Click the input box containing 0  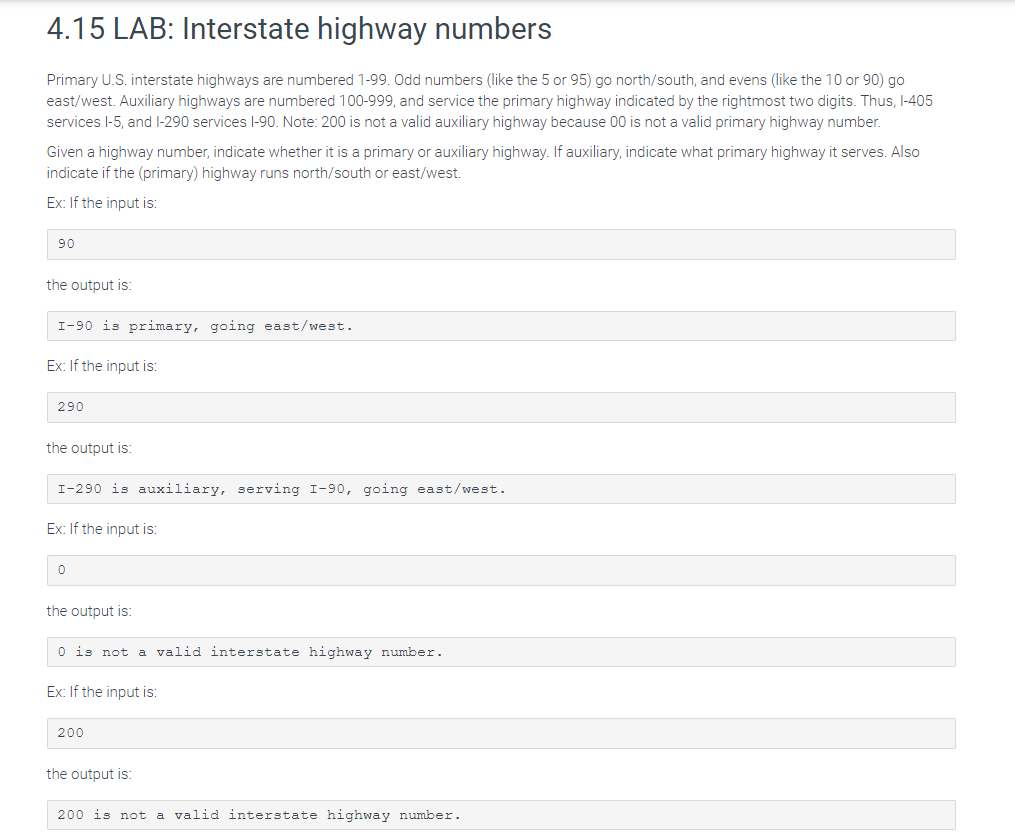[x=500, y=569]
